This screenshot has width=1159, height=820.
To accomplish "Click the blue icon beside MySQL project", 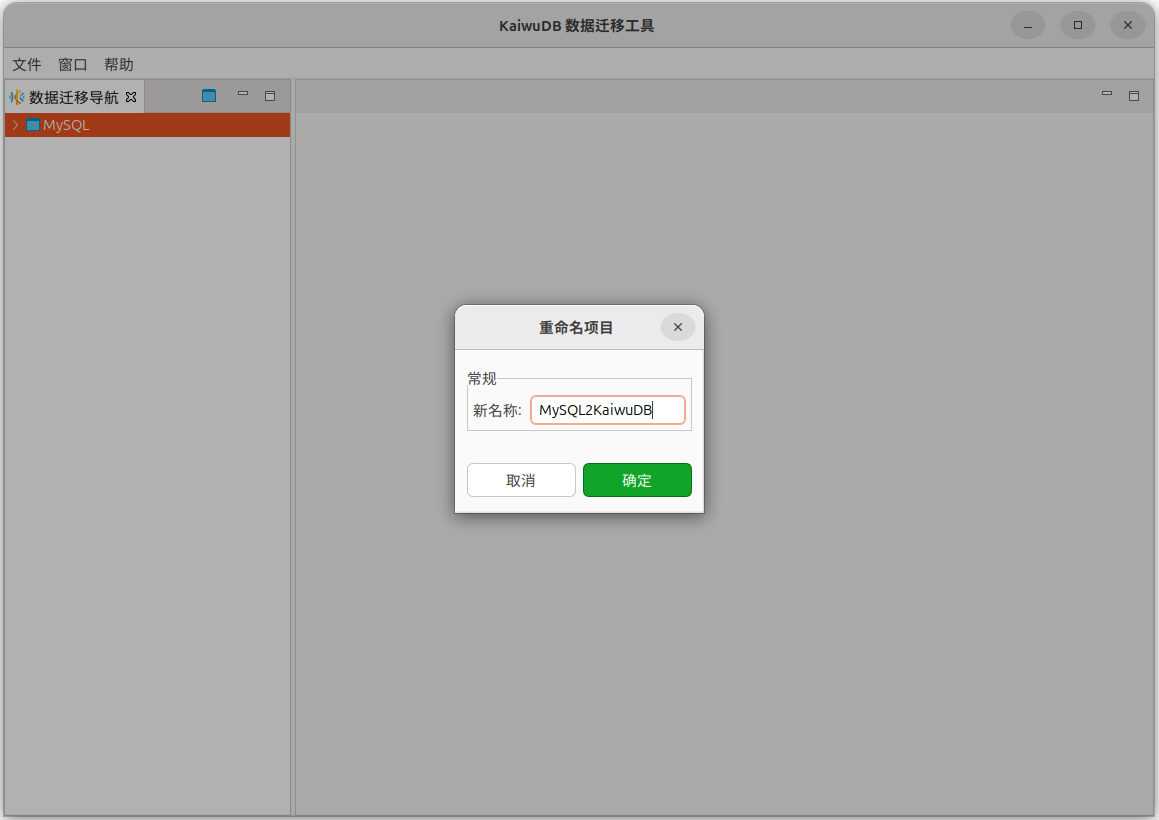I will coord(33,125).
